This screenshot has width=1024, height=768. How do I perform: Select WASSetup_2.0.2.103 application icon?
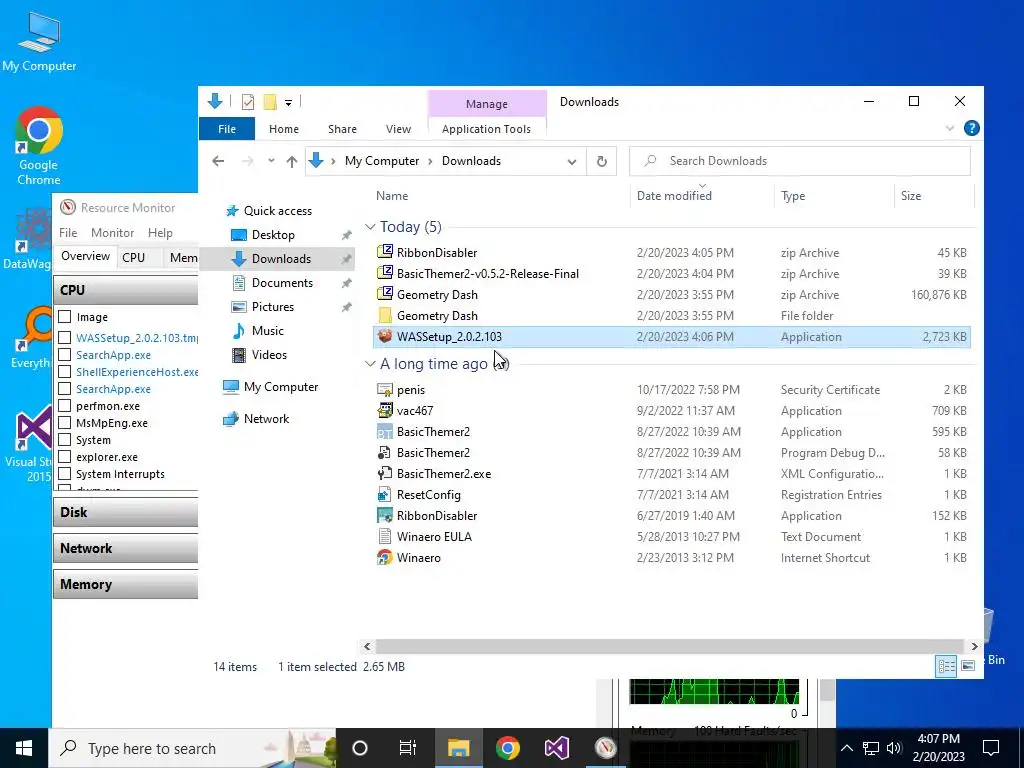[x=385, y=336]
